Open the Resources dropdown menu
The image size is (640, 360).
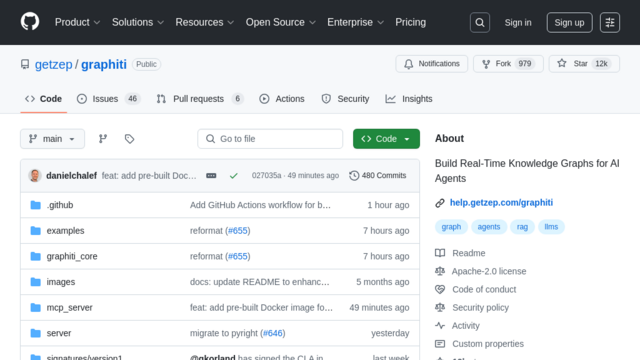(204, 22)
